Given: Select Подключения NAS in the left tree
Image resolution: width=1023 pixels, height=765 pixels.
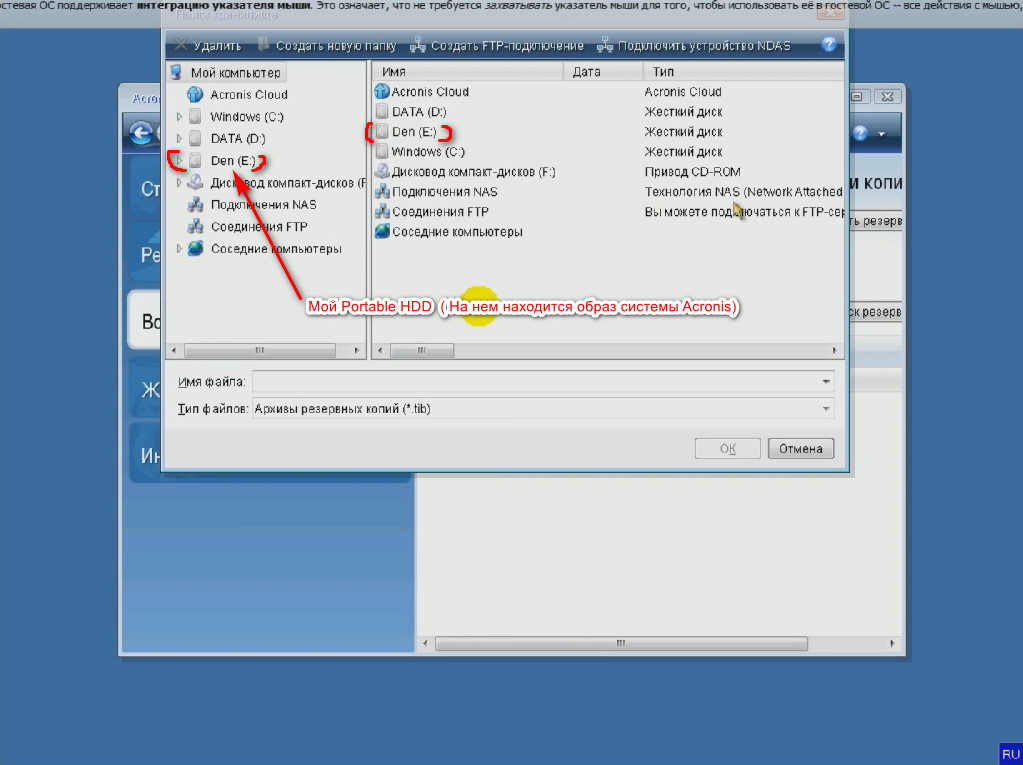Looking at the screenshot, I should (x=263, y=205).
